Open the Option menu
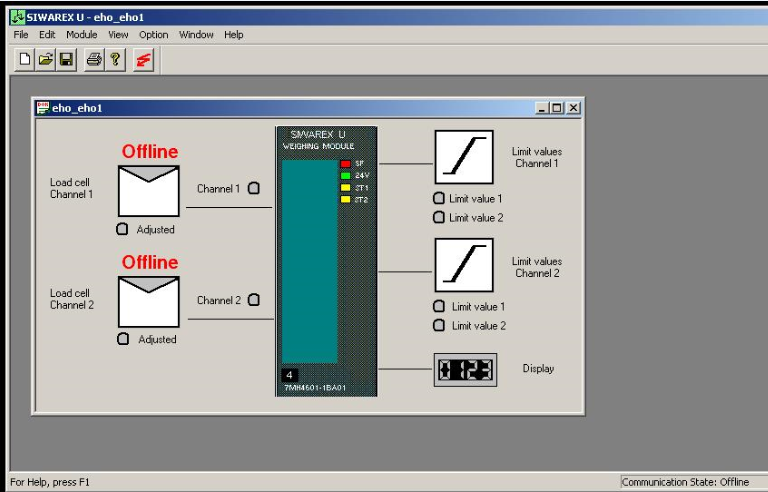768x492 pixels. pyautogui.click(x=153, y=35)
